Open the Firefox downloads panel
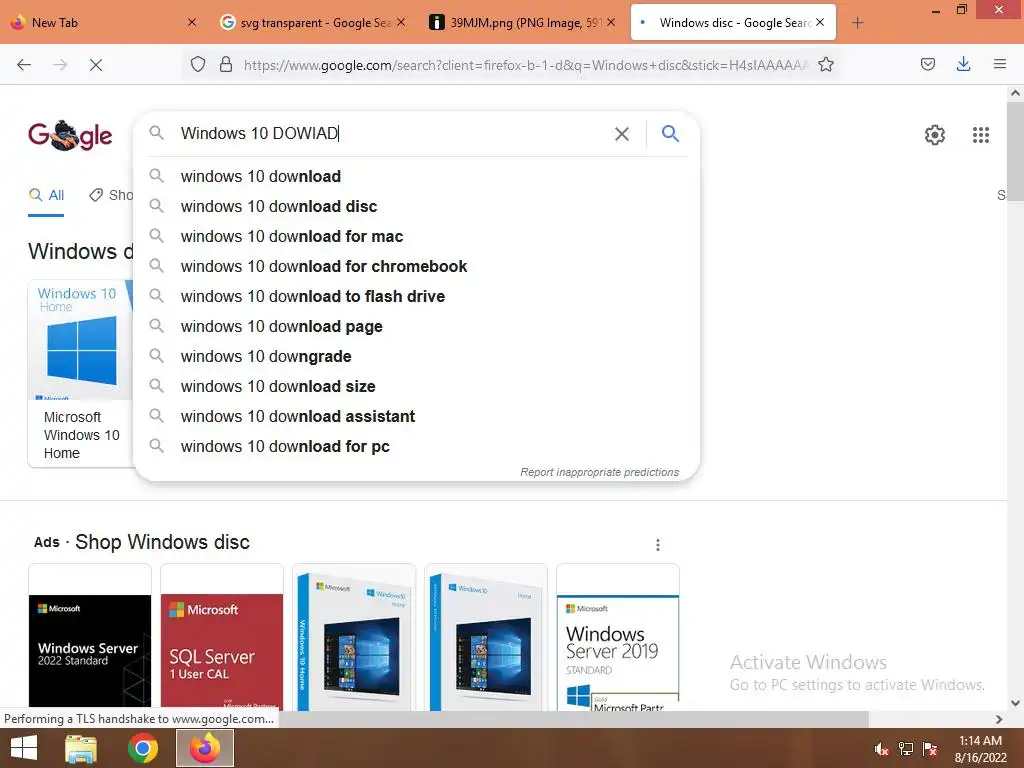The image size is (1024, 768). (963, 64)
